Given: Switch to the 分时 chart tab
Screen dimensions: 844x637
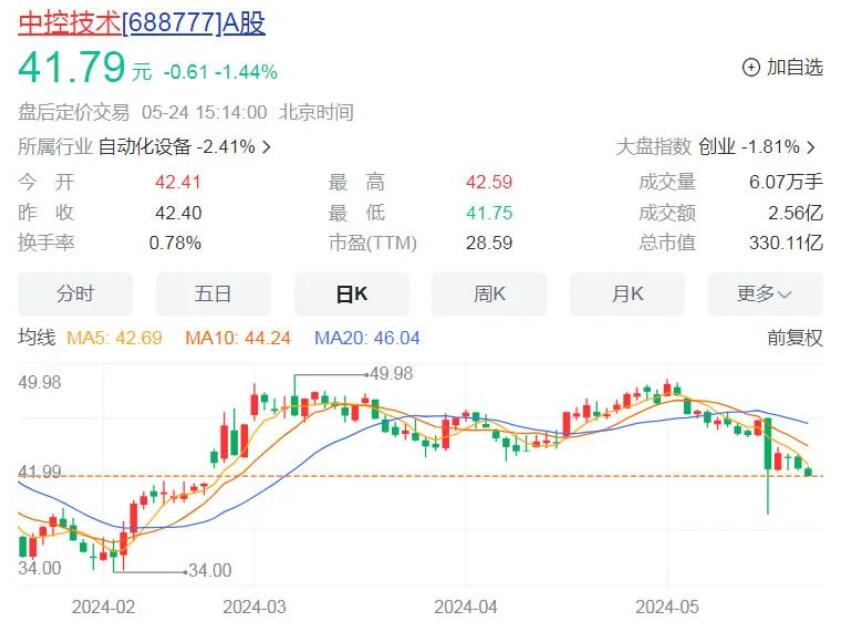Looking at the screenshot, I should pos(75,294).
